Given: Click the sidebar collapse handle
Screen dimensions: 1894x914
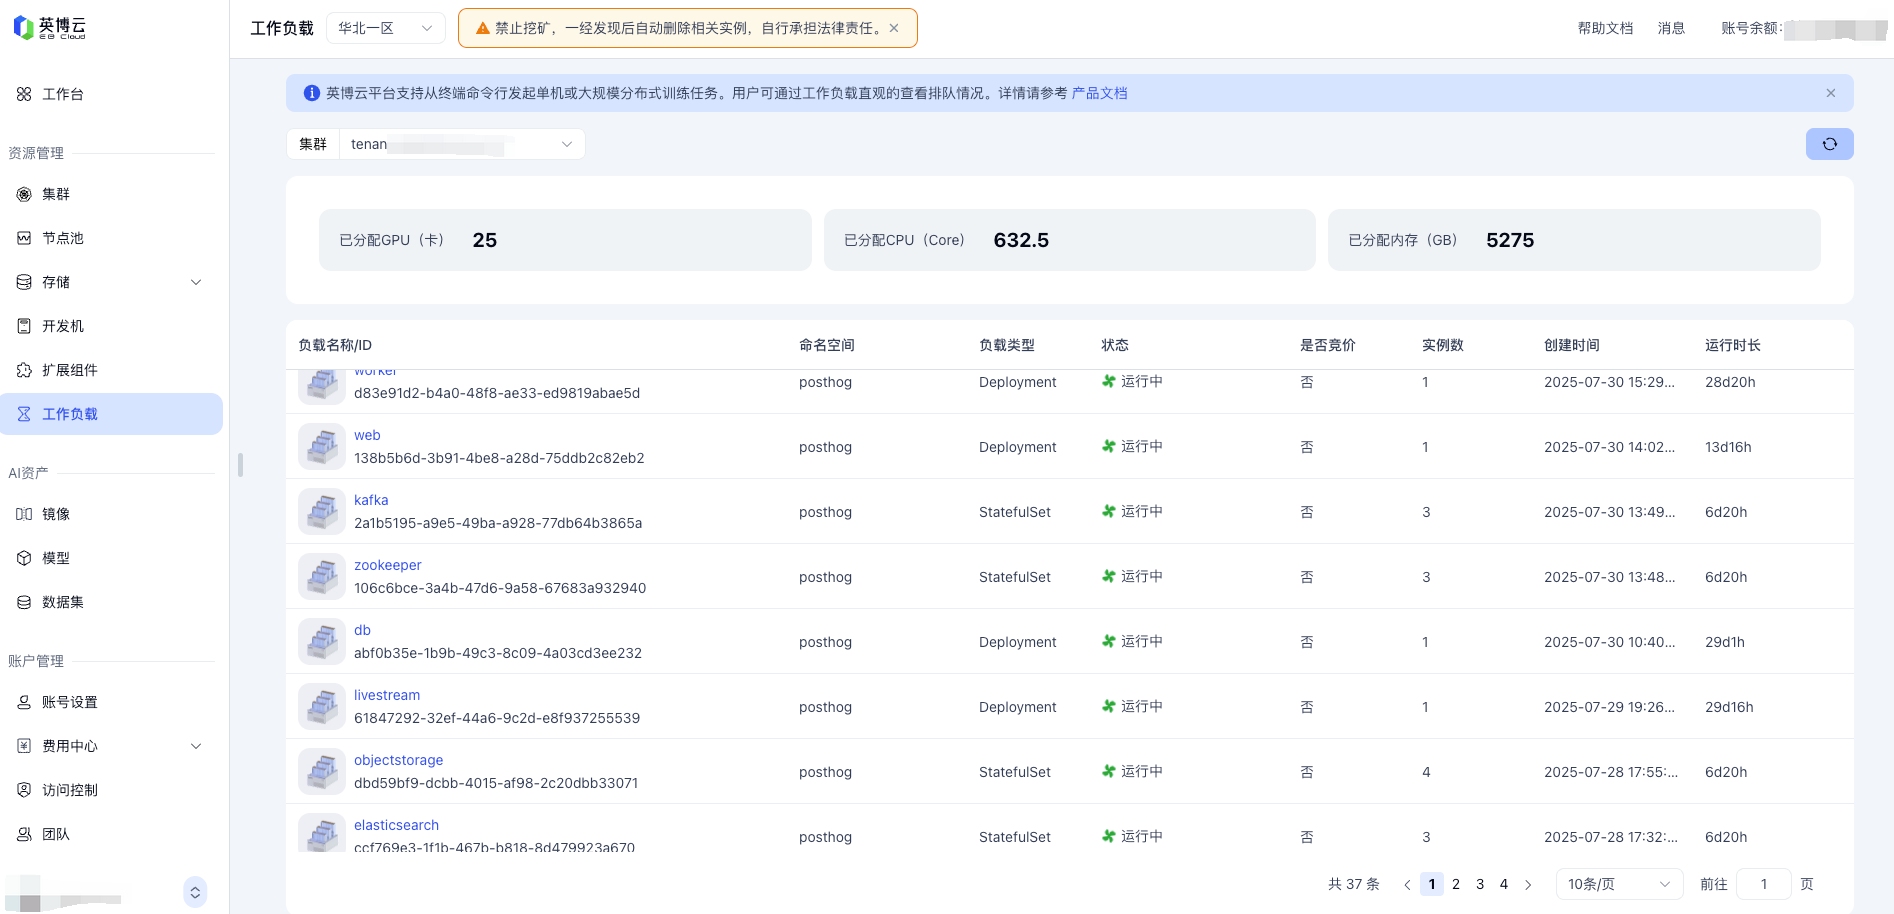Looking at the screenshot, I should point(240,465).
